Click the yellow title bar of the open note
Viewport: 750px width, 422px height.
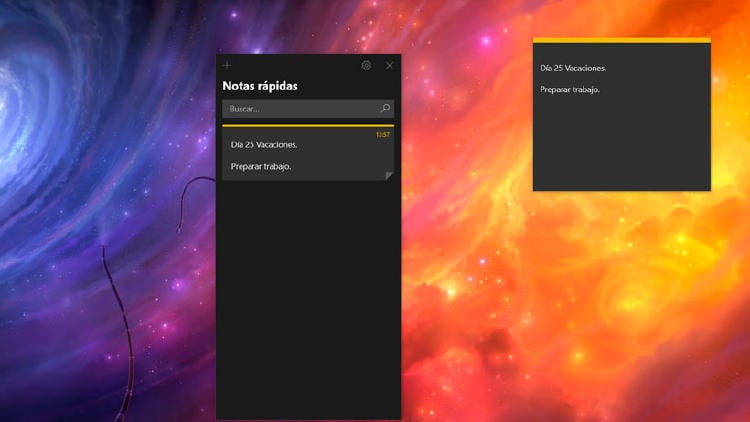tap(621, 40)
